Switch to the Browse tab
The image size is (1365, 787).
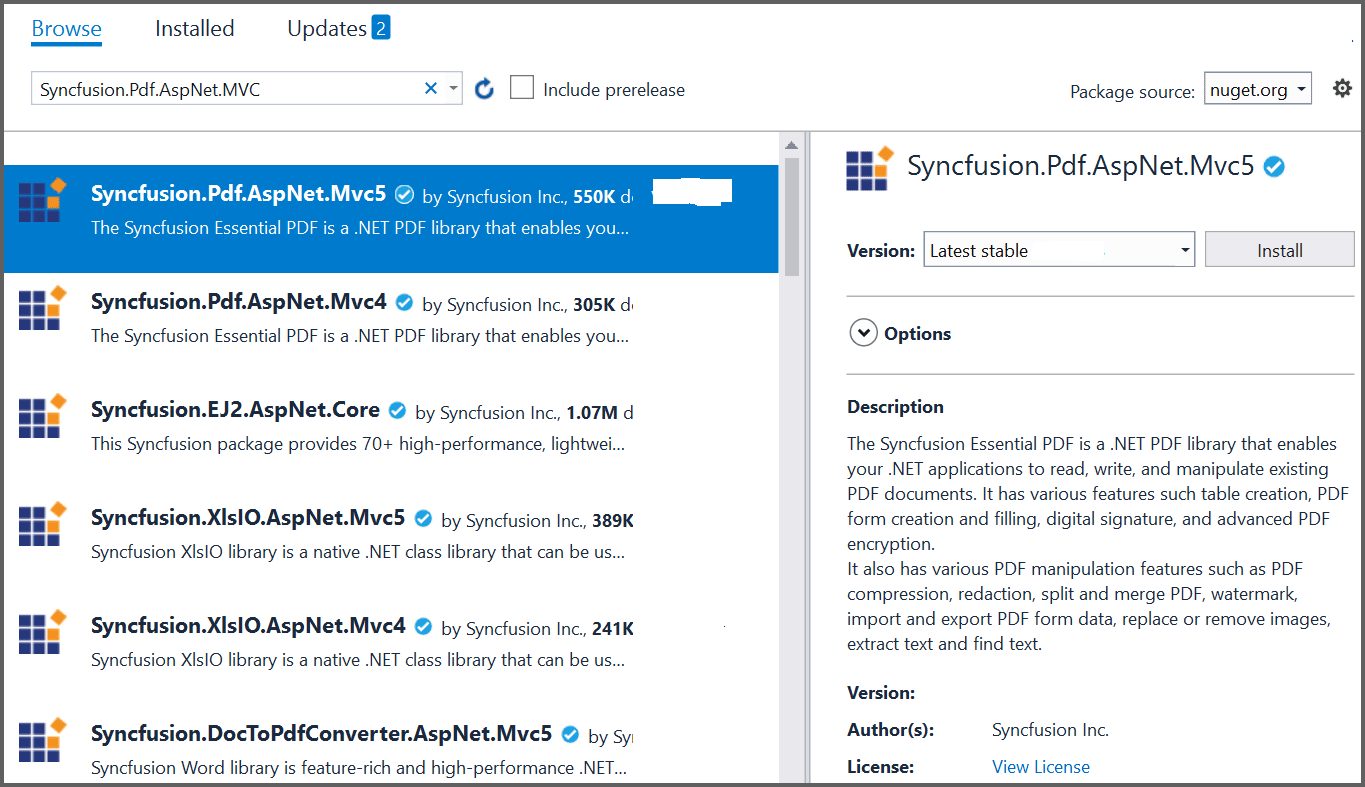(x=66, y=28)
